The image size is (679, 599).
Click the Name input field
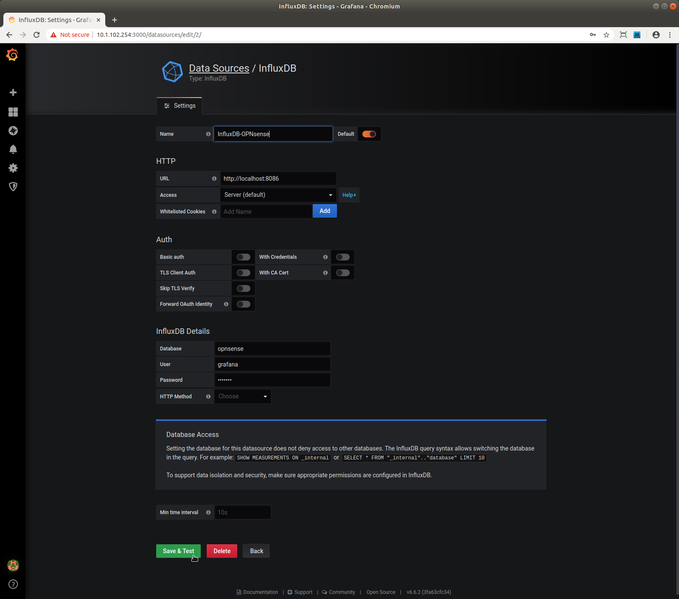pos(273,134)
